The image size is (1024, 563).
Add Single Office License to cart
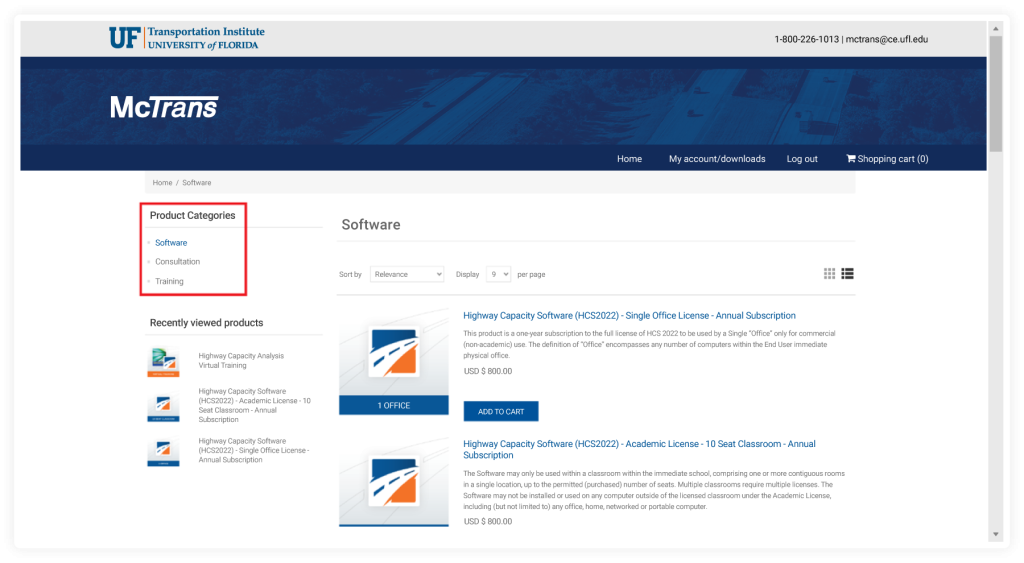click(501, 411)
